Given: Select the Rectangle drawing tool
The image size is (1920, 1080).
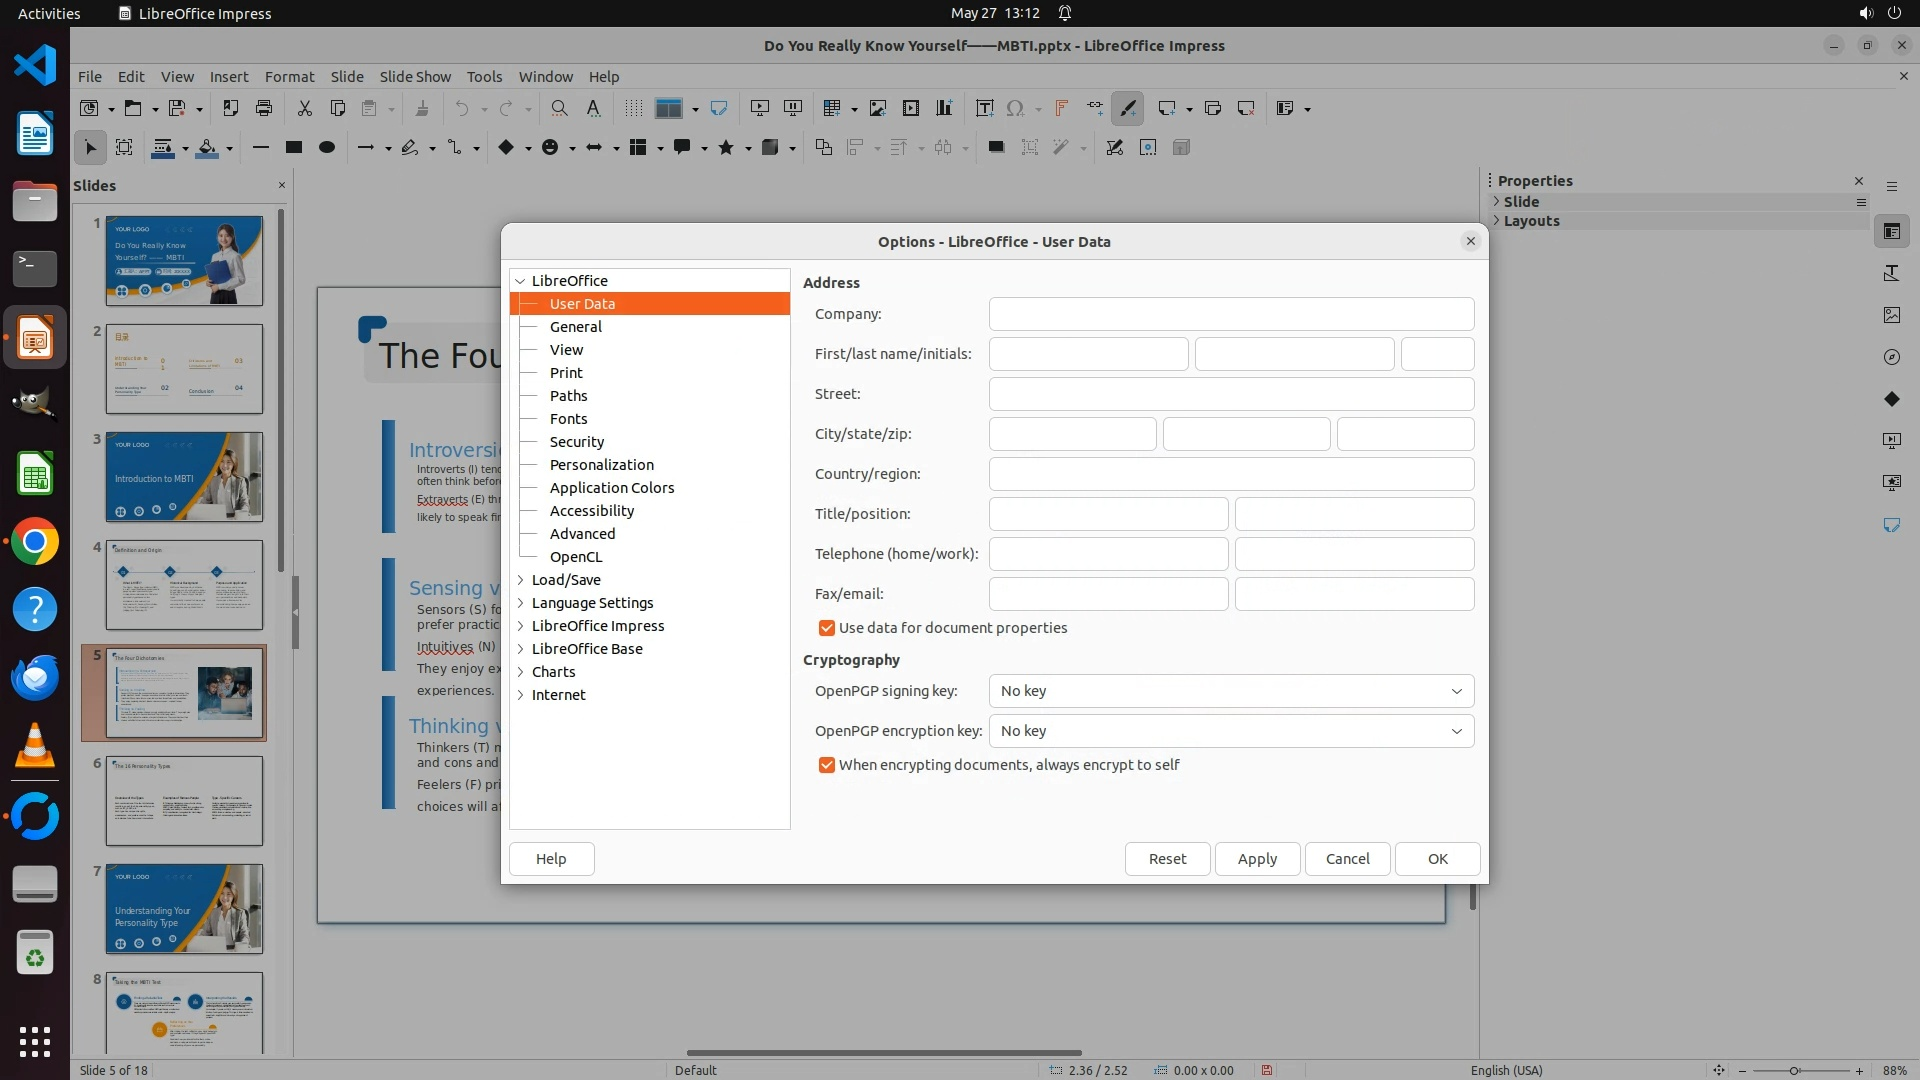Looking at the screenshot, I should point(293,147).
